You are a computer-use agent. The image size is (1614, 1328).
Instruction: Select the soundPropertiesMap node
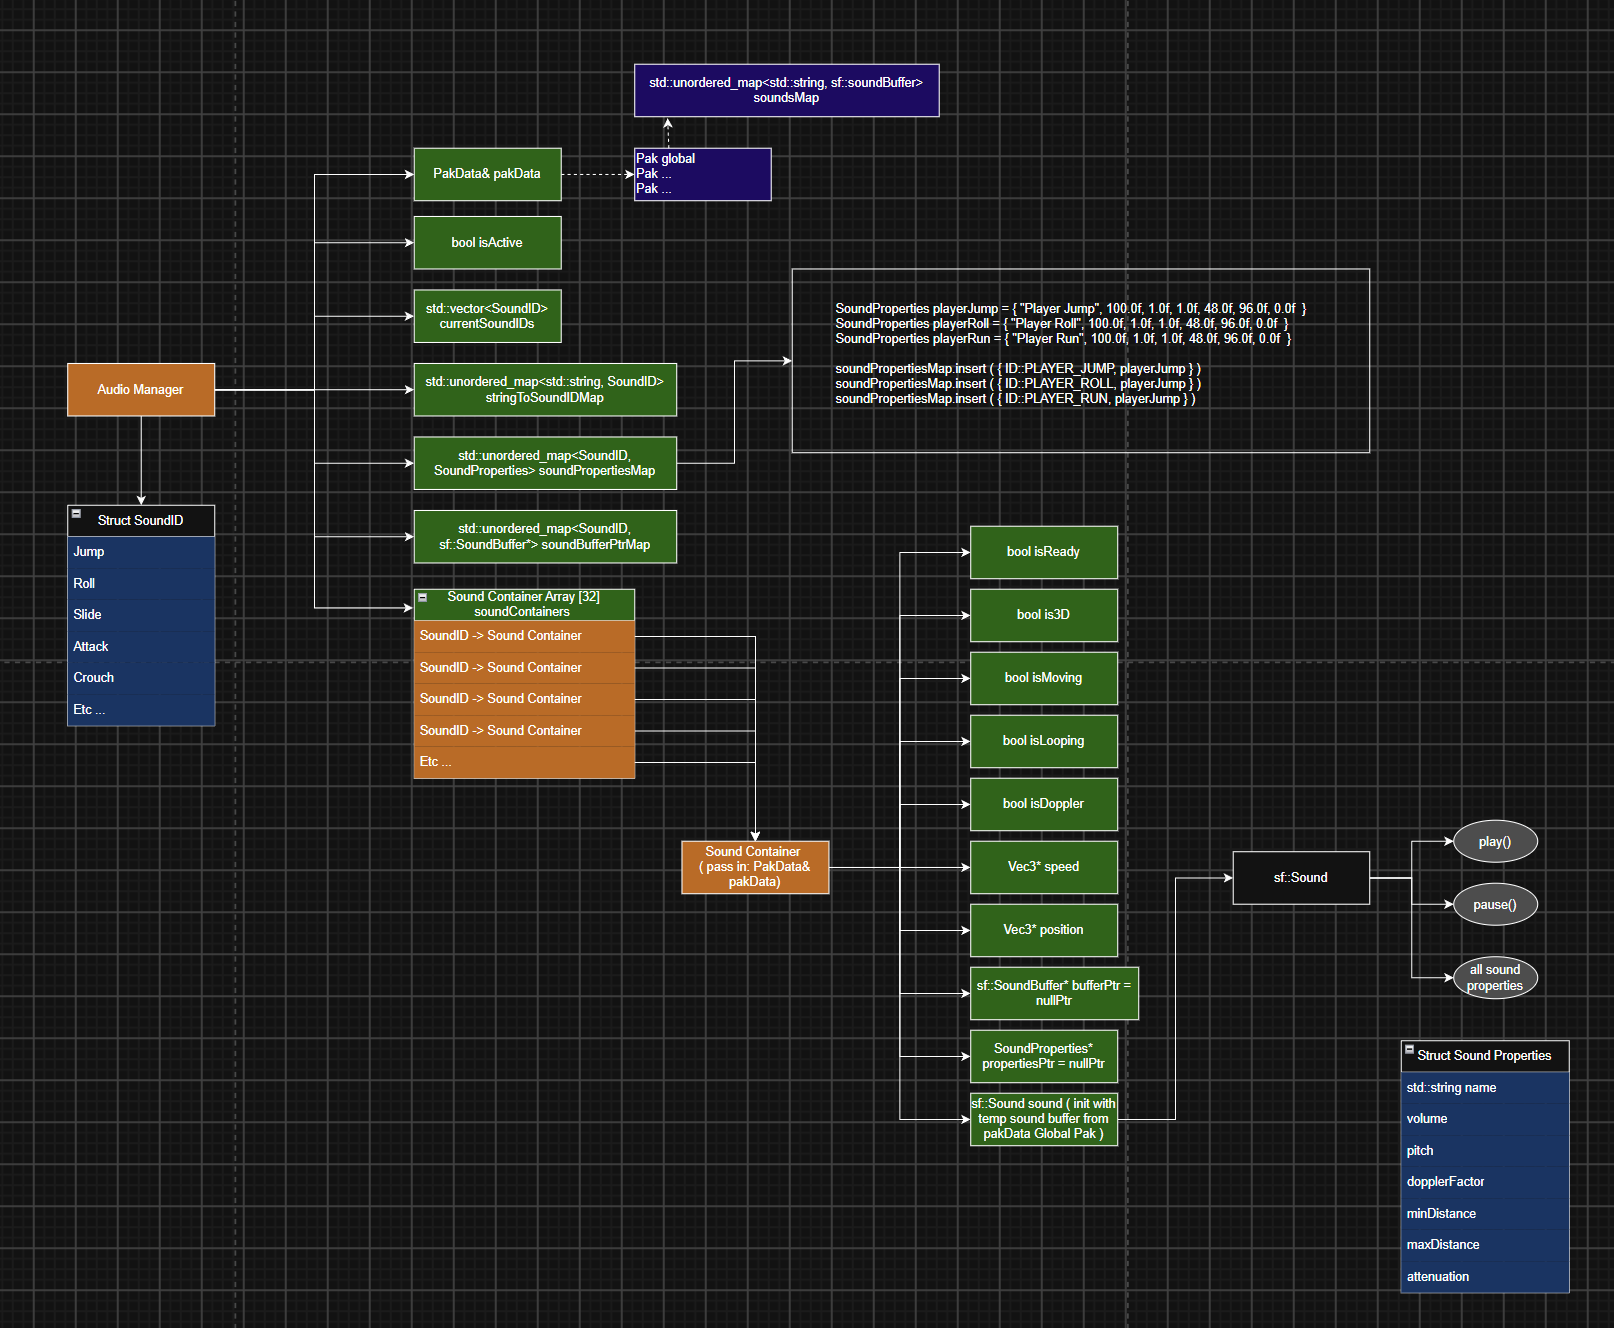(x=545, y=463)
